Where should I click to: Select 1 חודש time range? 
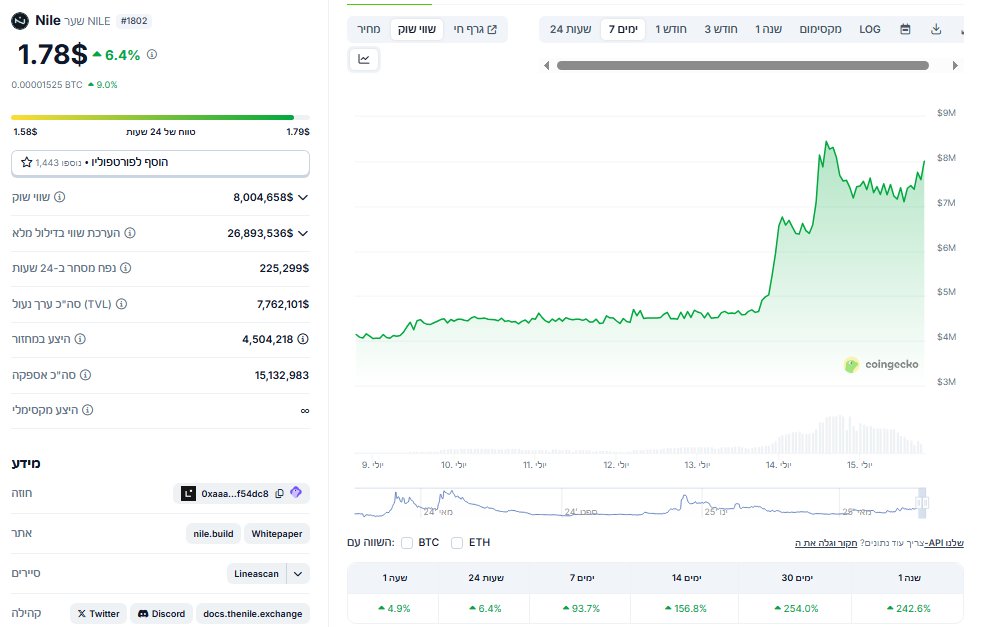(671, 29)
